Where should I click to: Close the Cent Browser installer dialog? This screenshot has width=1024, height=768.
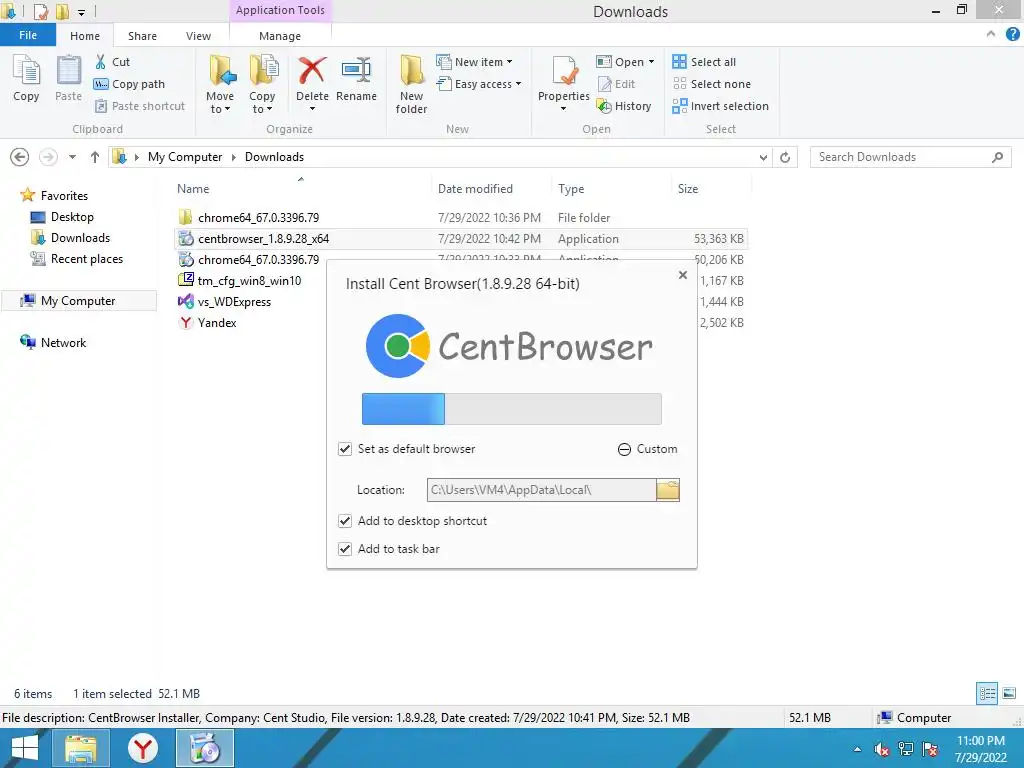pyautogui.click(x=682, y=275)
